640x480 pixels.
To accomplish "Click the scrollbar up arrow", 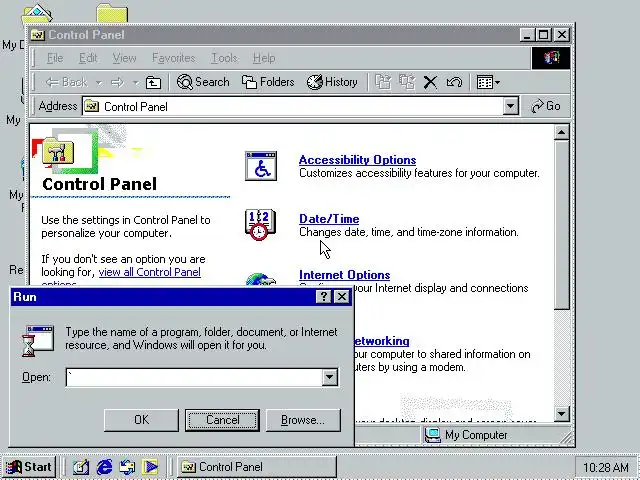I will (x=562, y=132).
